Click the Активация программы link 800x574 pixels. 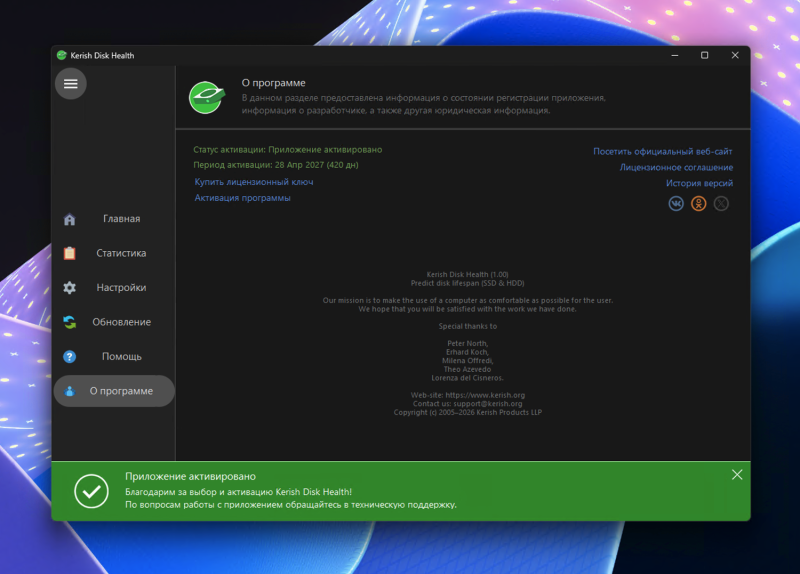242,198
